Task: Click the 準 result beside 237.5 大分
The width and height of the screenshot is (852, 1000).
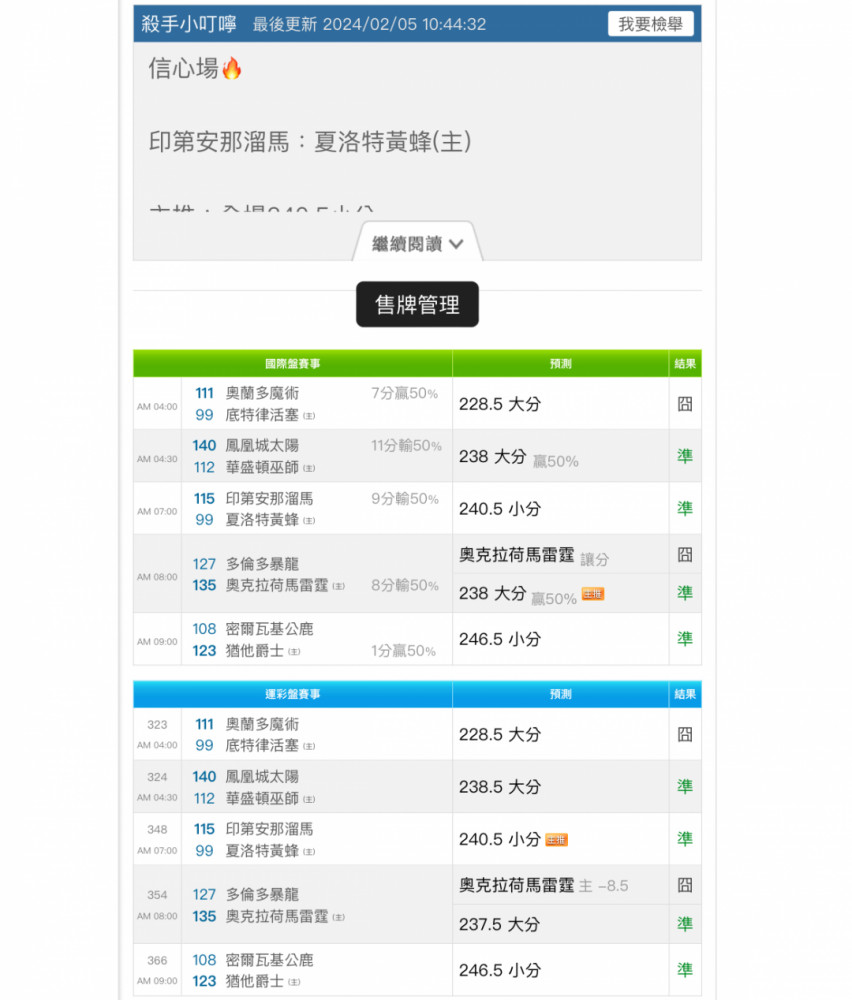Action: point(684,923)
